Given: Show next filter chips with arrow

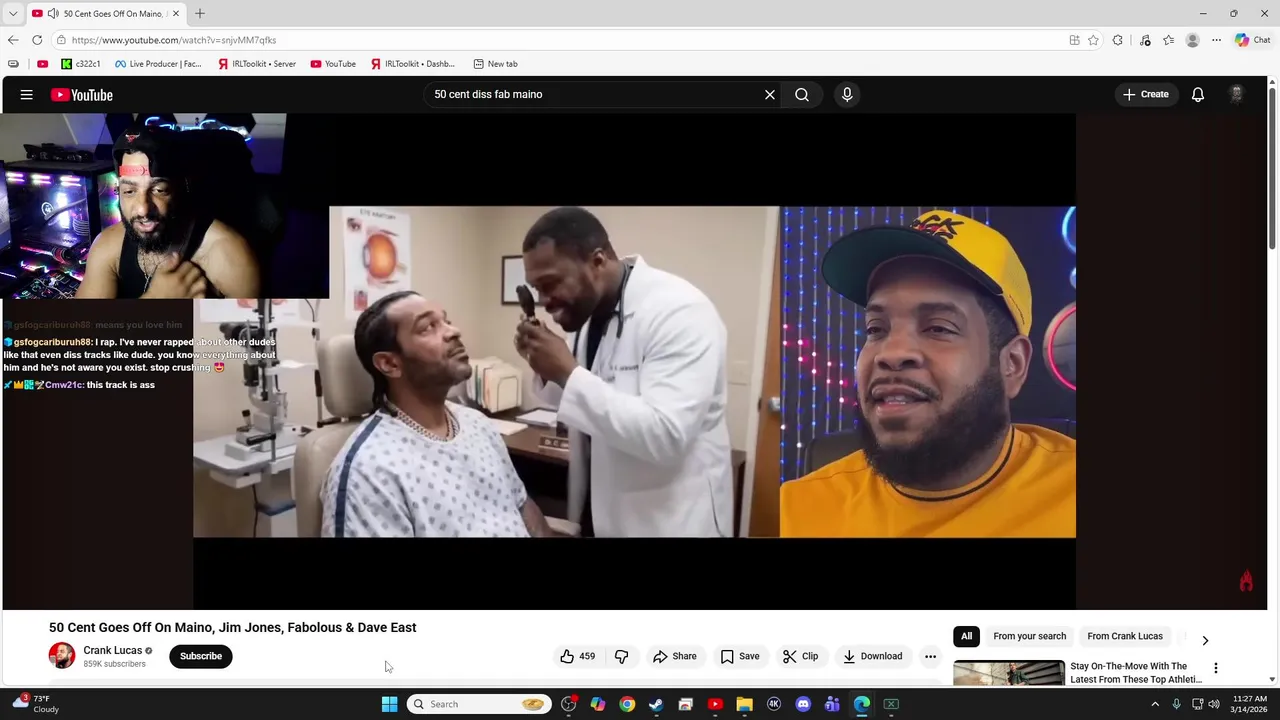Looking at the screenshot, I should [x=1205, y=640].
